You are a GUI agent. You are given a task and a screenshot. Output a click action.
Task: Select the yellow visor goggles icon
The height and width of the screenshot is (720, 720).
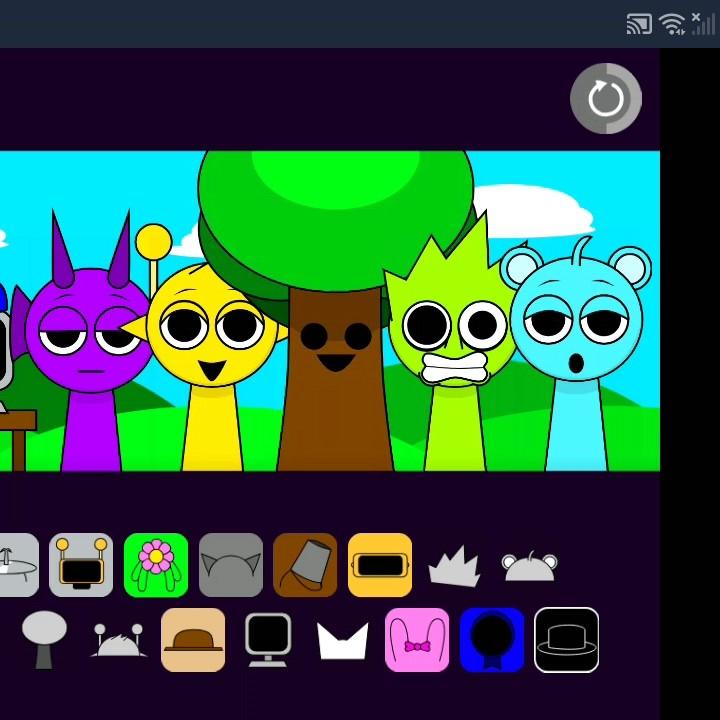380,565
